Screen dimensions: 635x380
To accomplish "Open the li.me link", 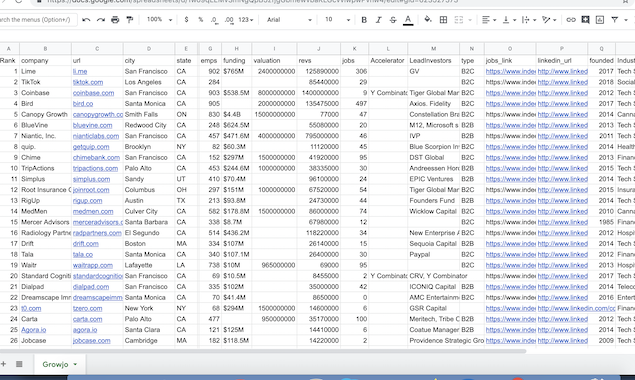I will point(80,71).
